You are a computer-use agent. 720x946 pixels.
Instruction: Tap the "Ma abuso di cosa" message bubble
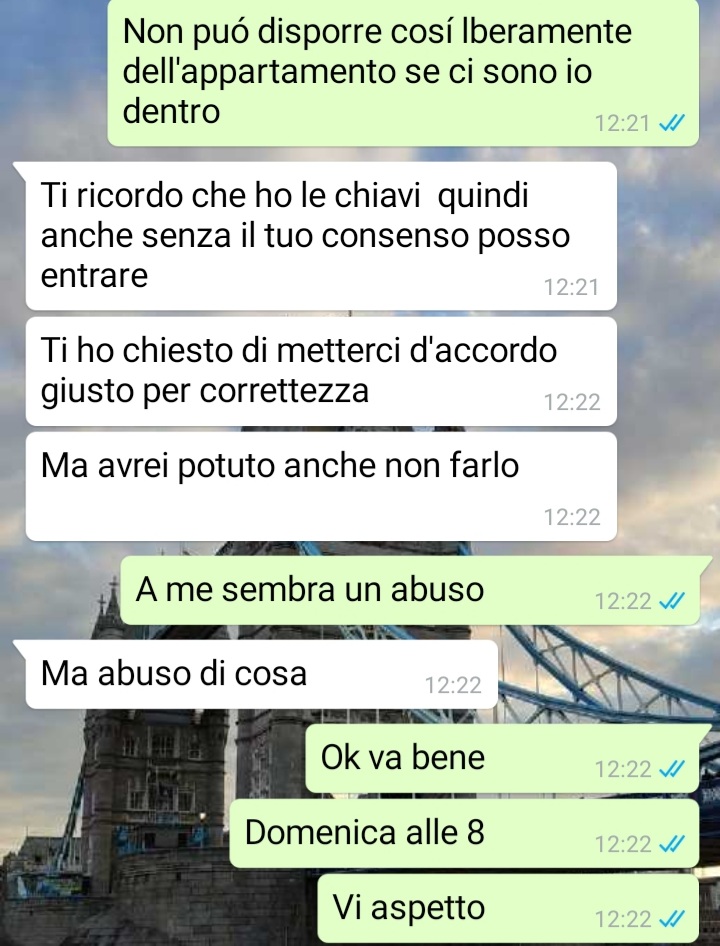pyautogui.click(x=261, y=674)
